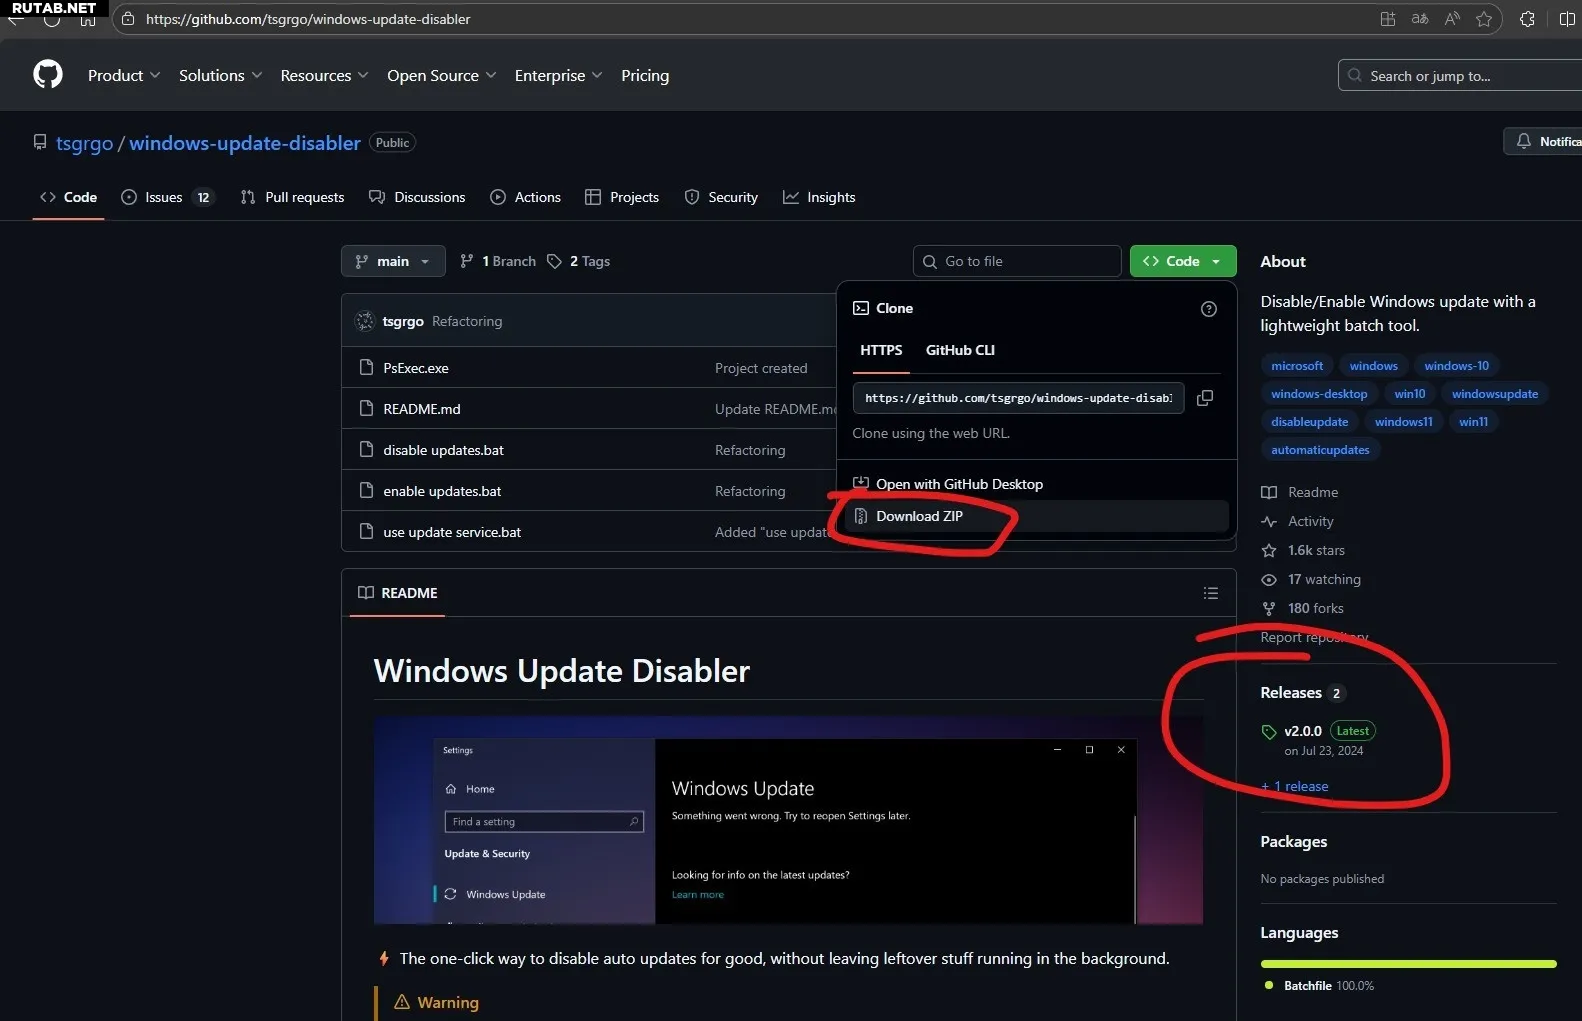The image size is (1582, 1021).
Task: Click Download ZIP option
Action: click(919, 516)
